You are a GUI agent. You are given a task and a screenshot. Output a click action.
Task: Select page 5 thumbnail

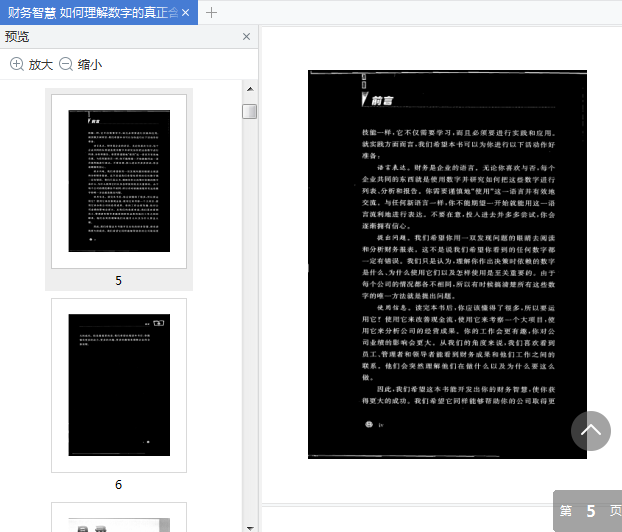[119, 181]
